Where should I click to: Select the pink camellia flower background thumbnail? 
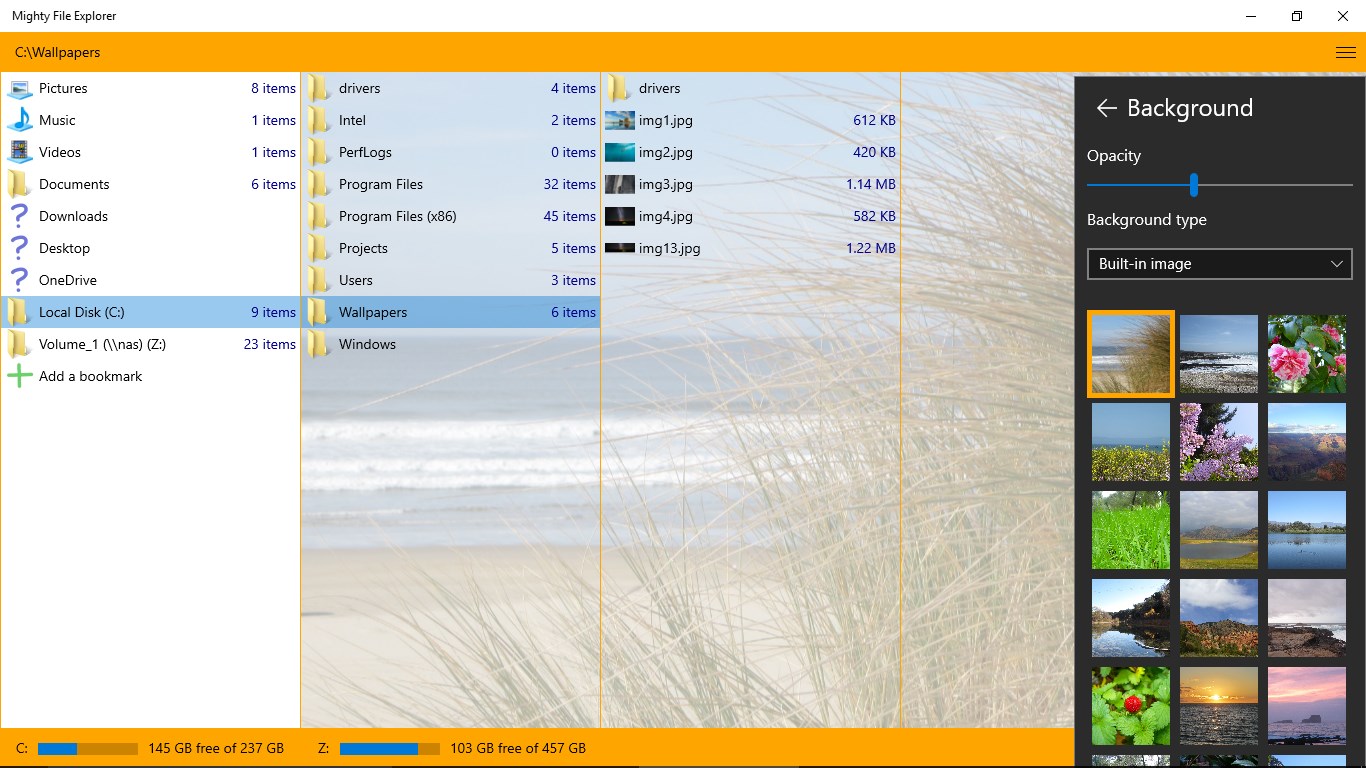click(1307, 354)
